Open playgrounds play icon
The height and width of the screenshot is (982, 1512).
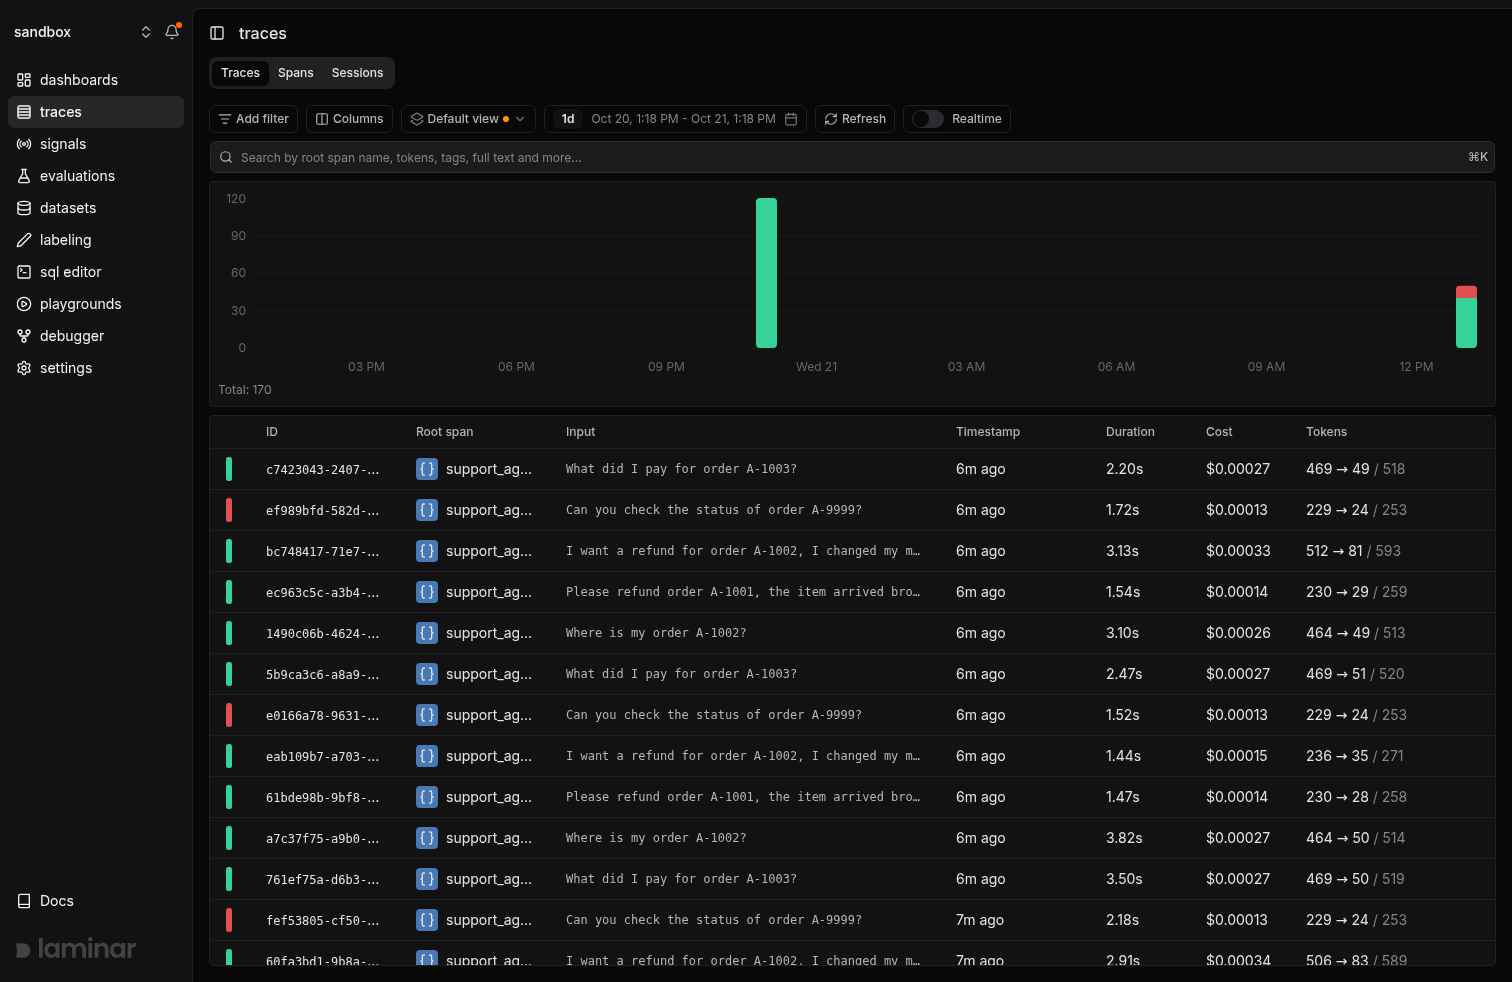tap(24, 304)
